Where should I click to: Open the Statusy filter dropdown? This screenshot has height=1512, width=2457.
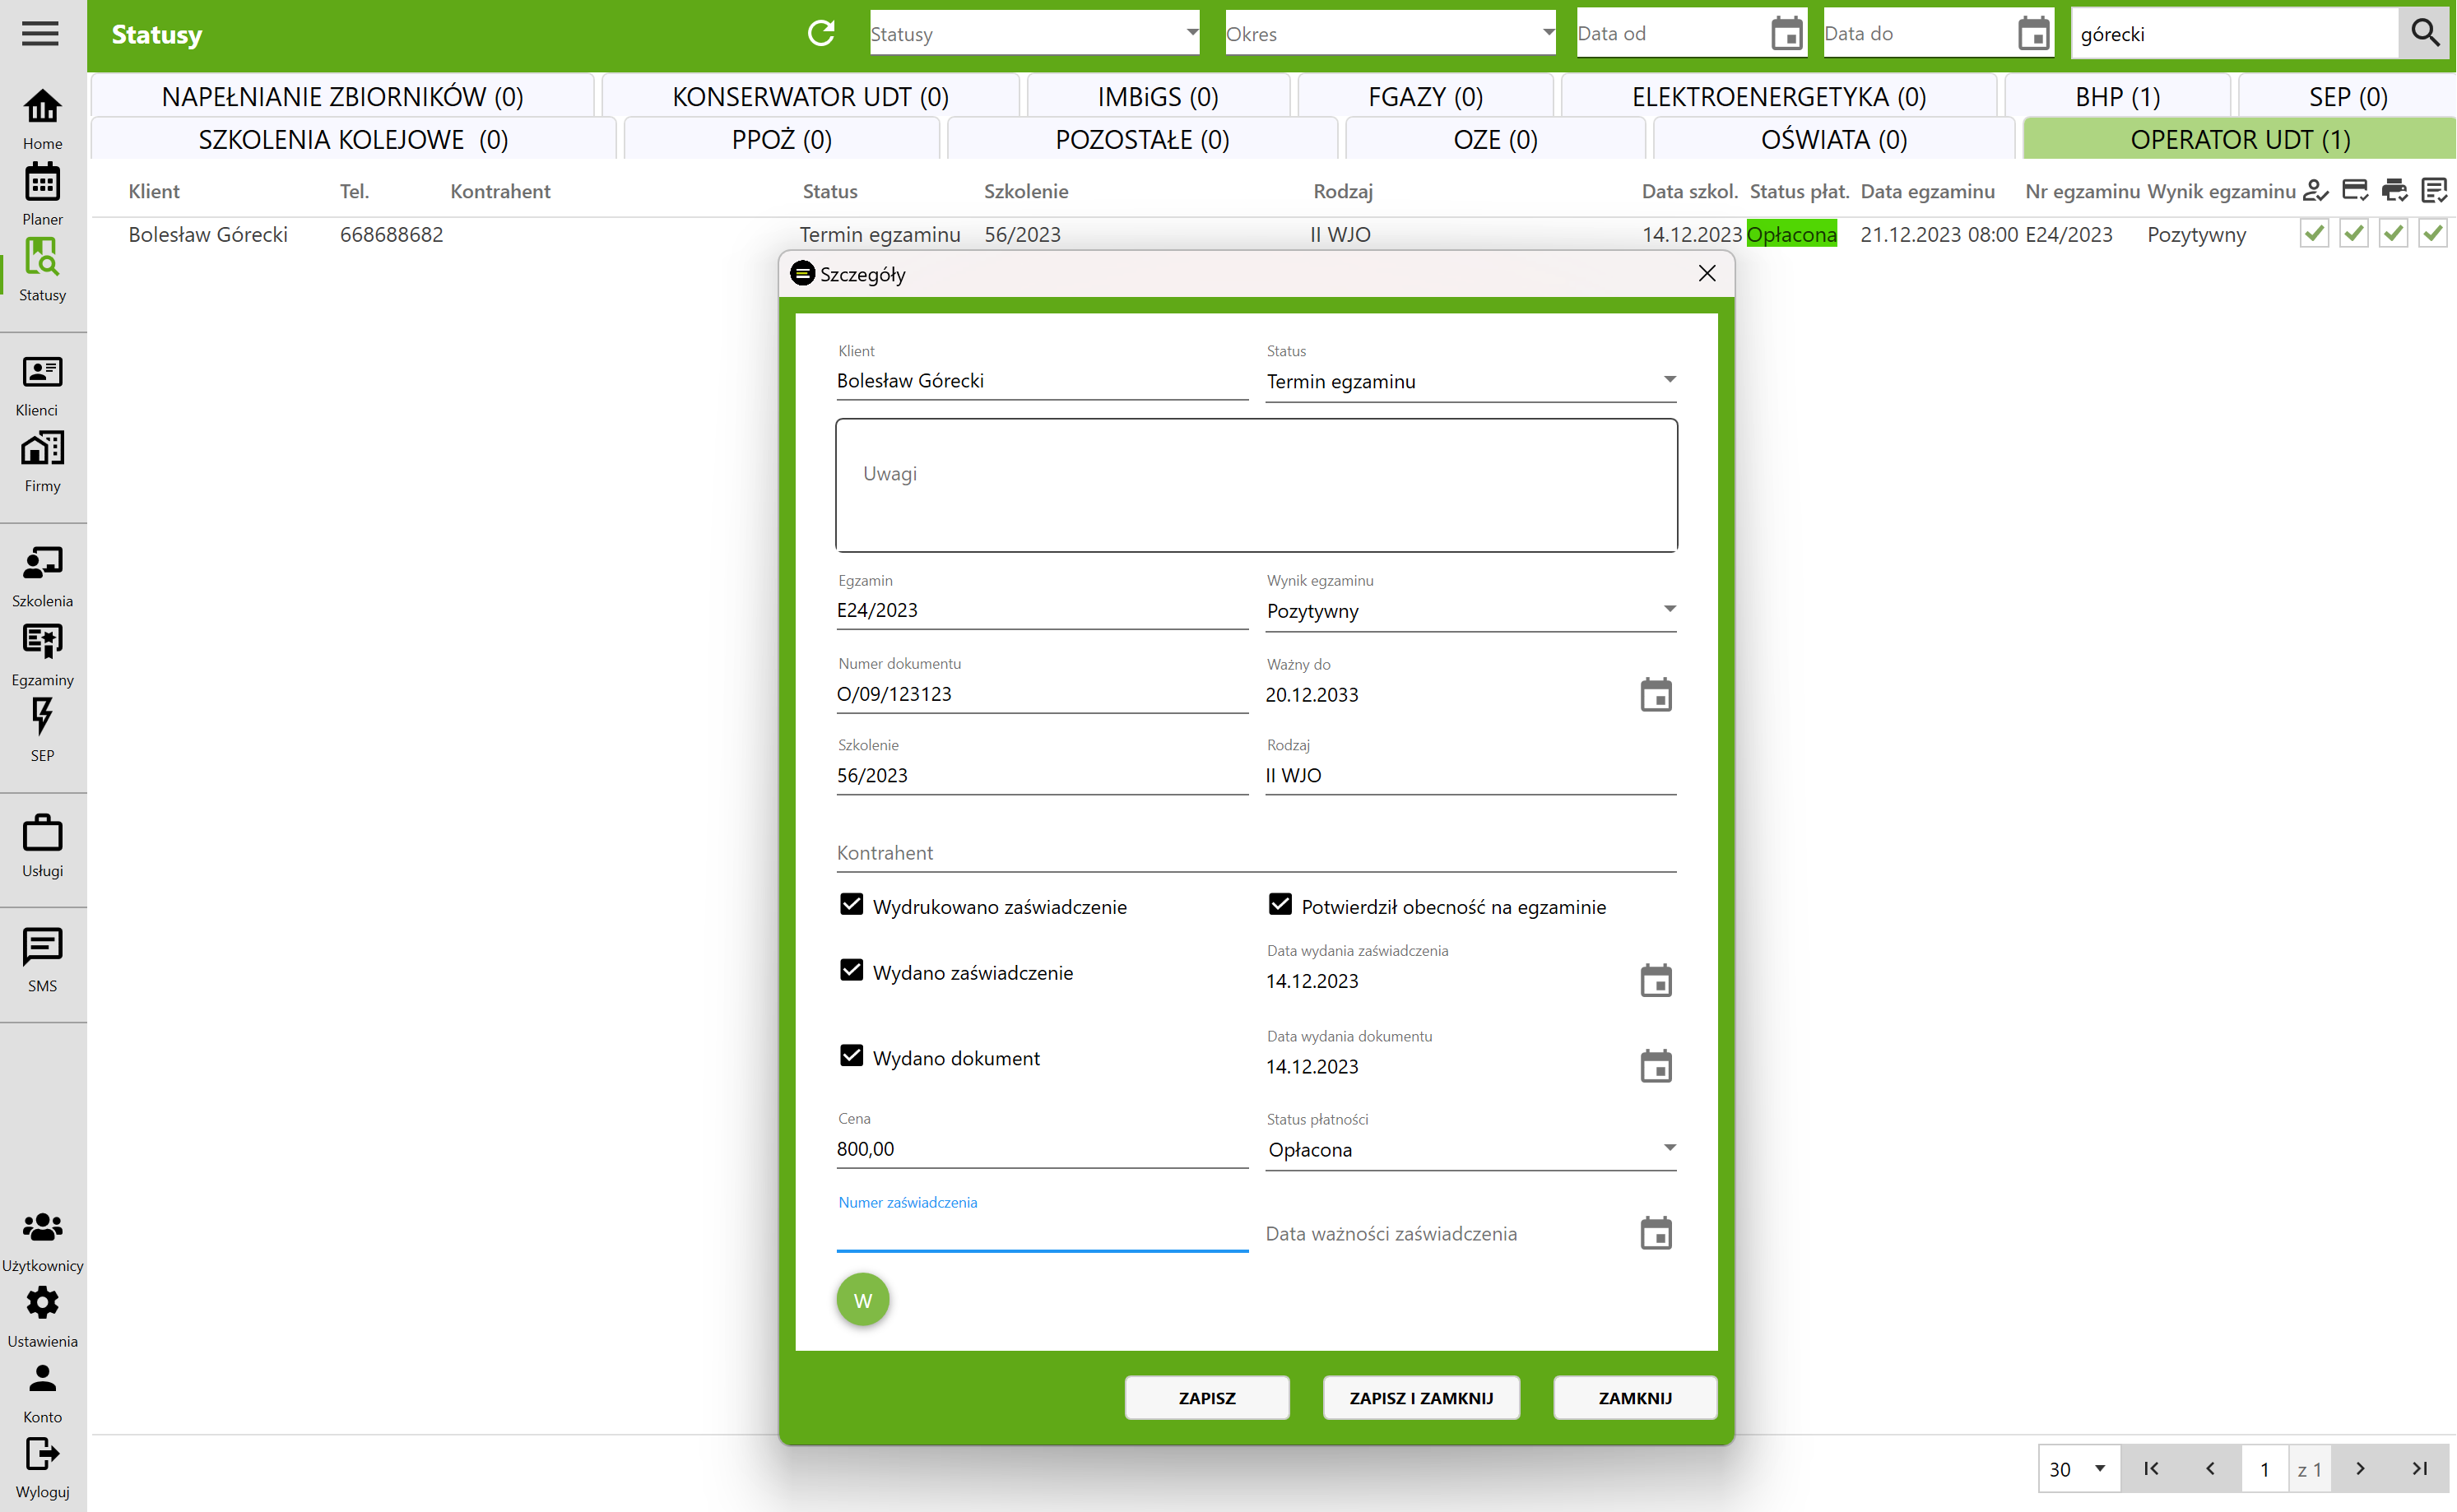(x=1034, y=33)
